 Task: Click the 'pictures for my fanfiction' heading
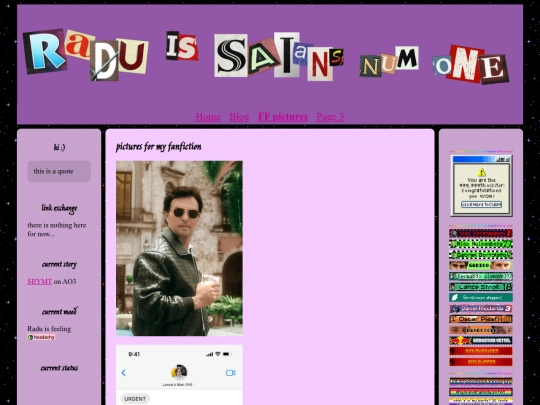tap(159, 147)
